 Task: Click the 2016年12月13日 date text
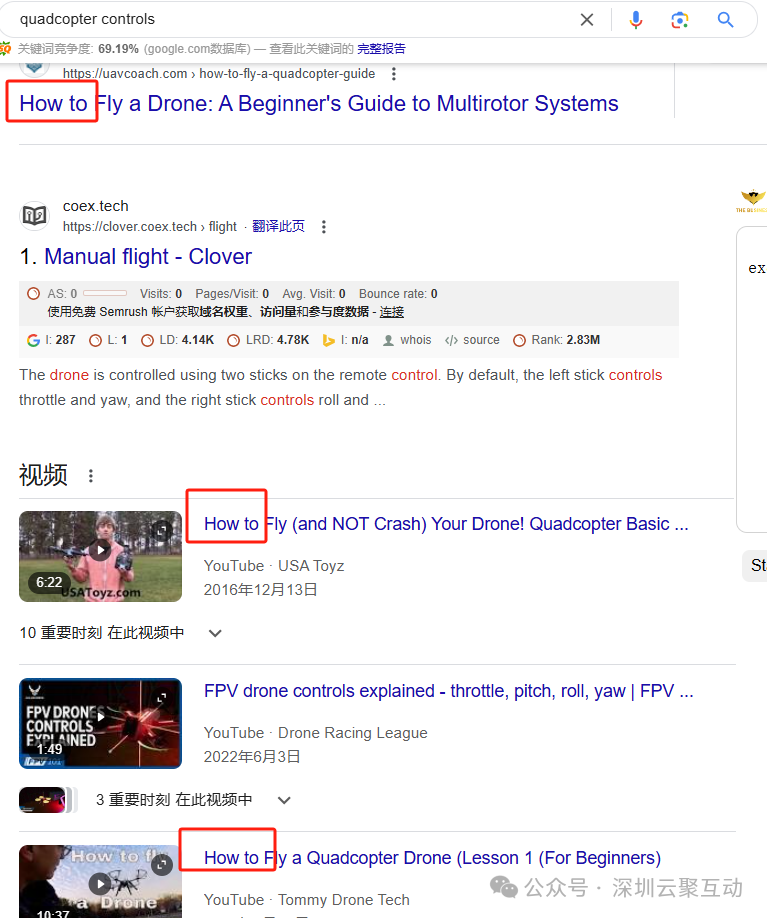tap(261, 590)
